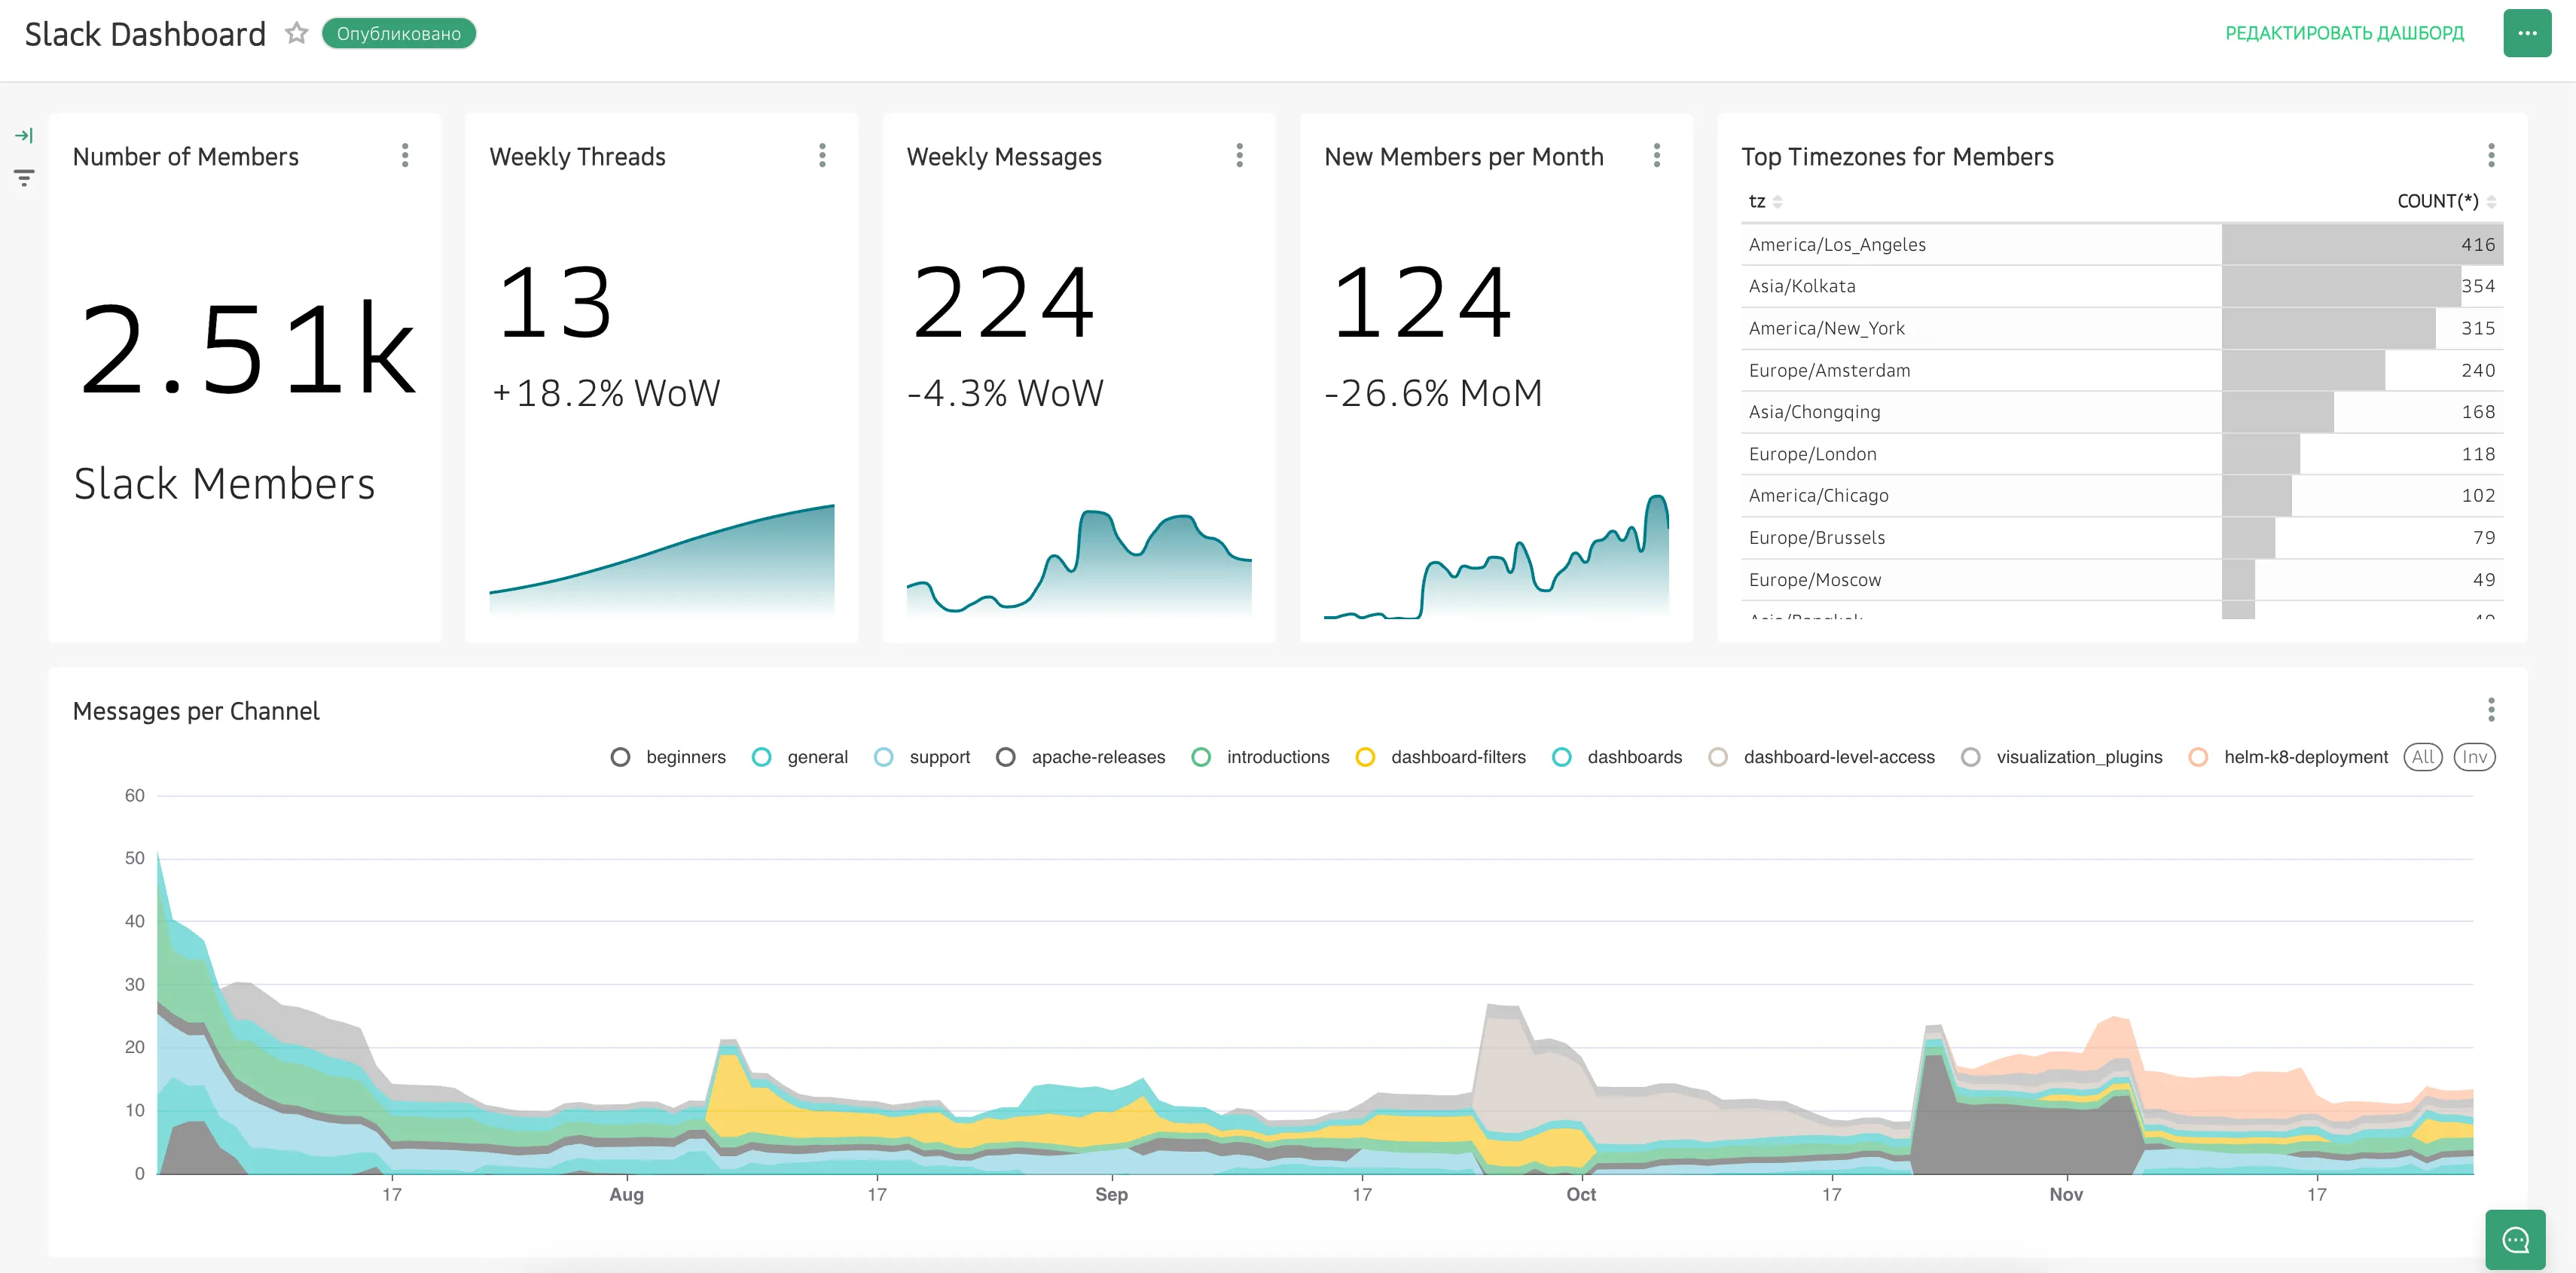The height and width of the screenshot is (1273, 2576).
Task: Click the -4.3% WoW change label
Action: pos(1005,393)
